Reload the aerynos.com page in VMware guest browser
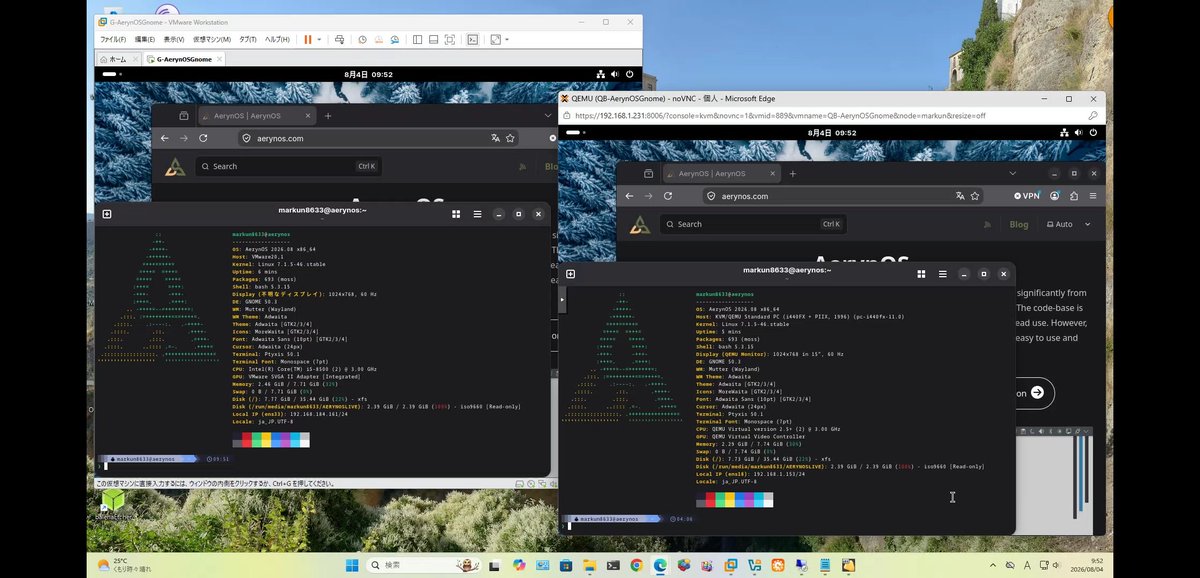This screenshot has height=578, width=1200. coord(203,138)
